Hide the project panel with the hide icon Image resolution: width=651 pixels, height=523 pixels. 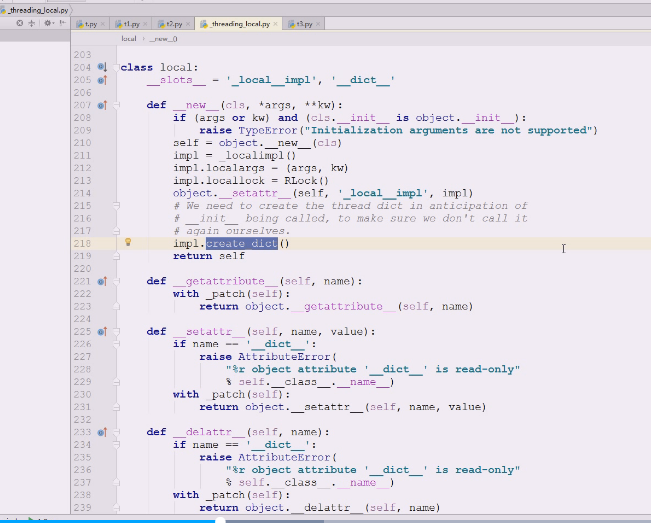pos(63,23)
